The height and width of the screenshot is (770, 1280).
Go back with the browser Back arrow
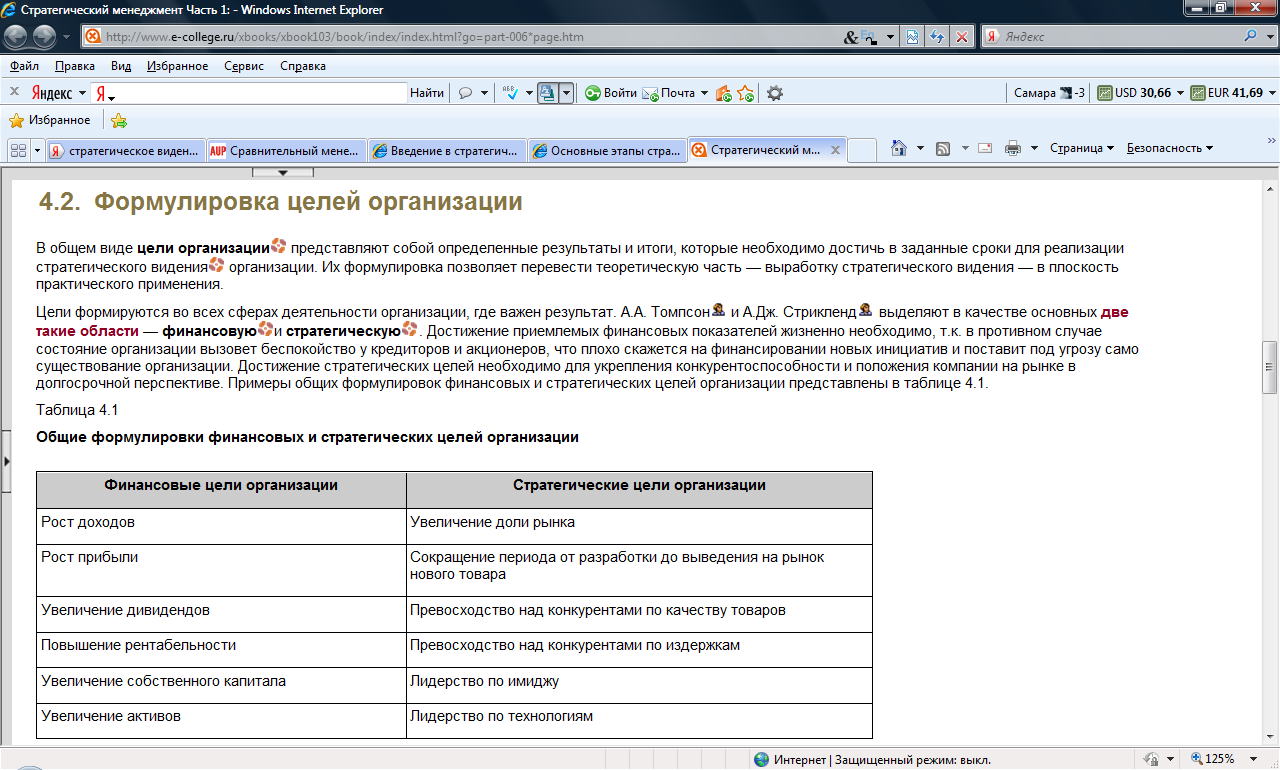17,37
